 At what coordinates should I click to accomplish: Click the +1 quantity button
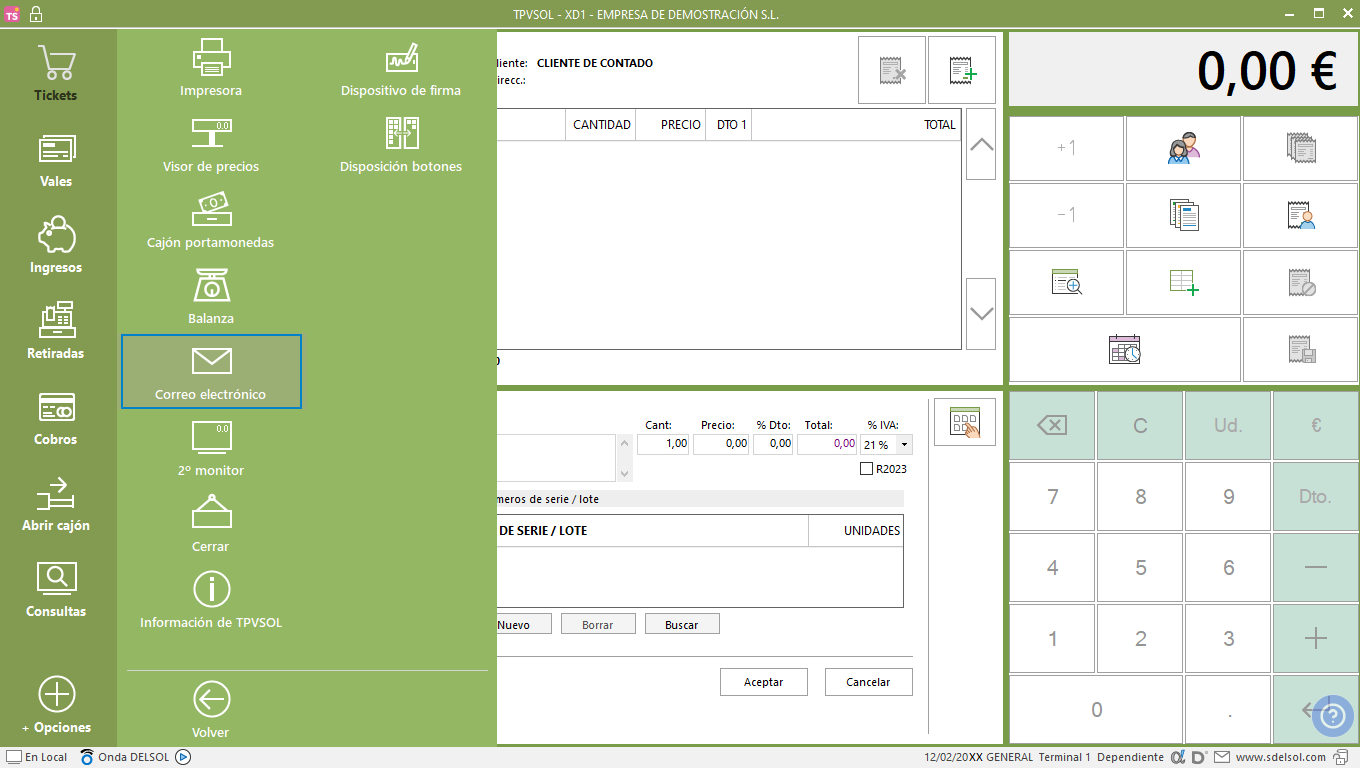[x=1066, y=148]
